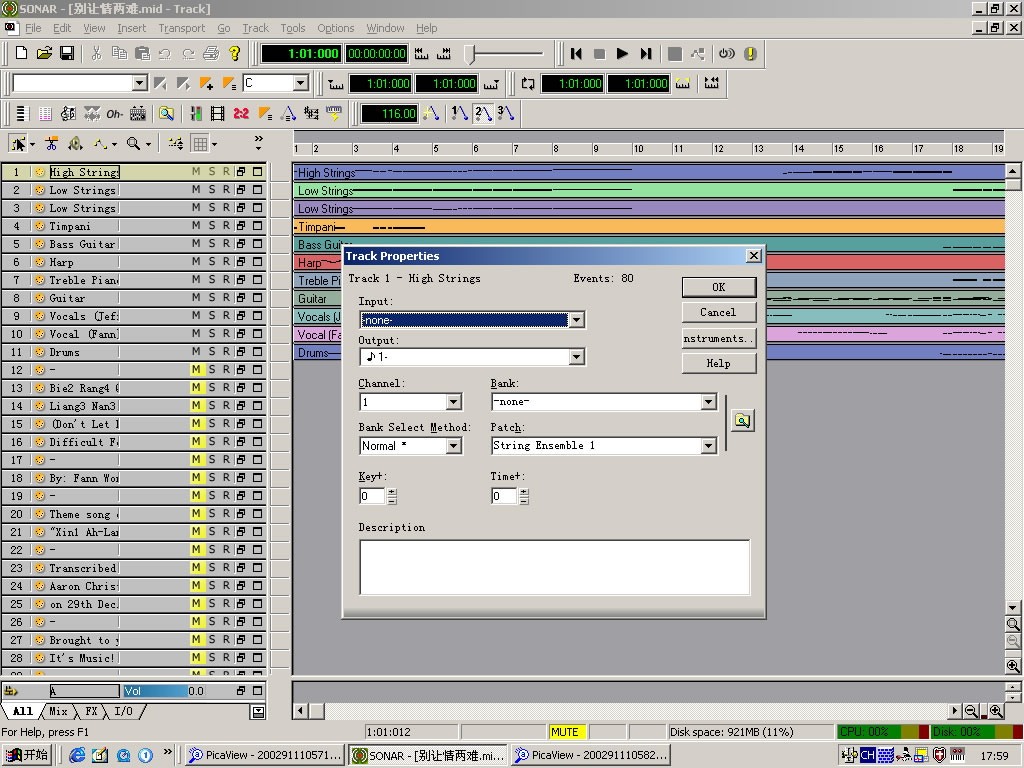Click the Help button in dialog

pos(718,363)
